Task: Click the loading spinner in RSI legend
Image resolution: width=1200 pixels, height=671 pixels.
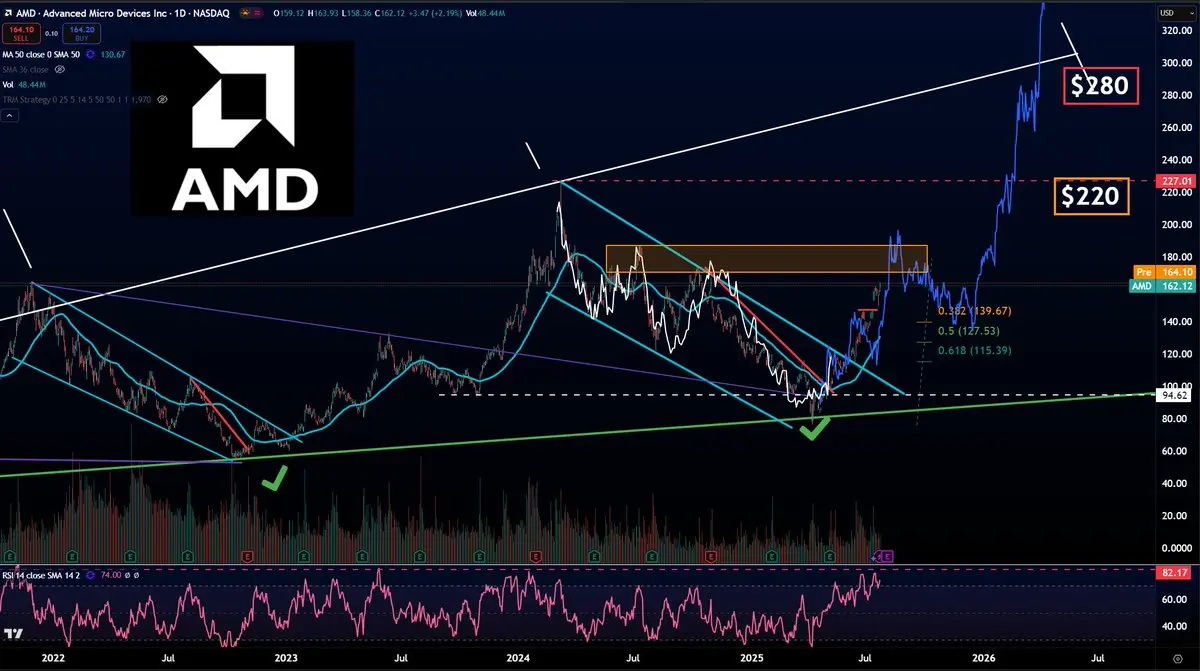Action: tap(91, 575)
